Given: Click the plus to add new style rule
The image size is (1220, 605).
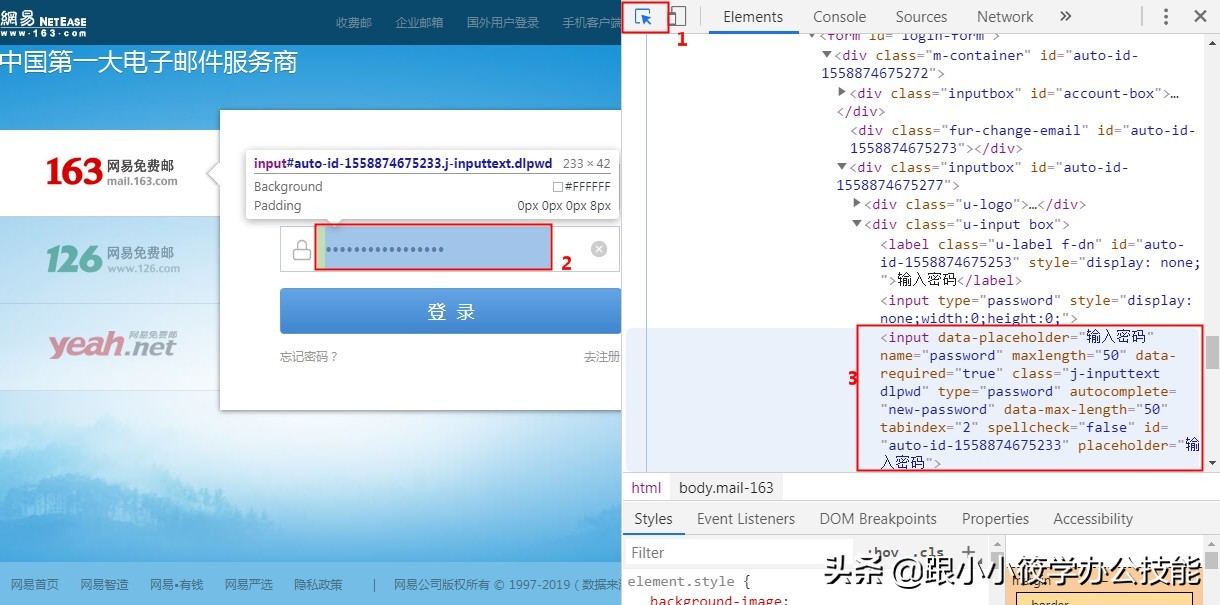Looking at the screenshot, I should tap(968, 551).
